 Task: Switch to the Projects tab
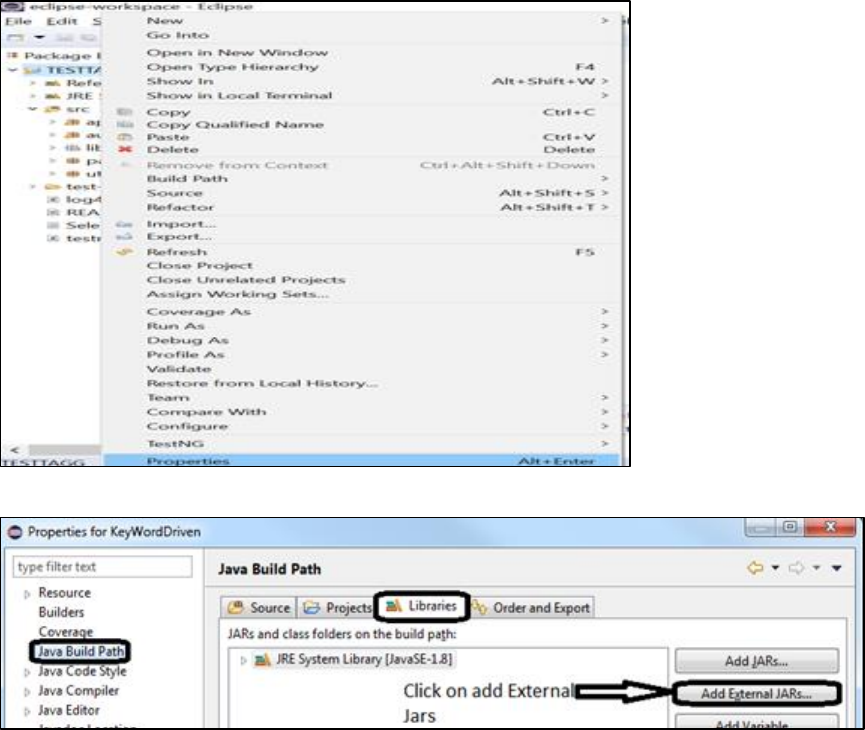click(x=337, y=608)
